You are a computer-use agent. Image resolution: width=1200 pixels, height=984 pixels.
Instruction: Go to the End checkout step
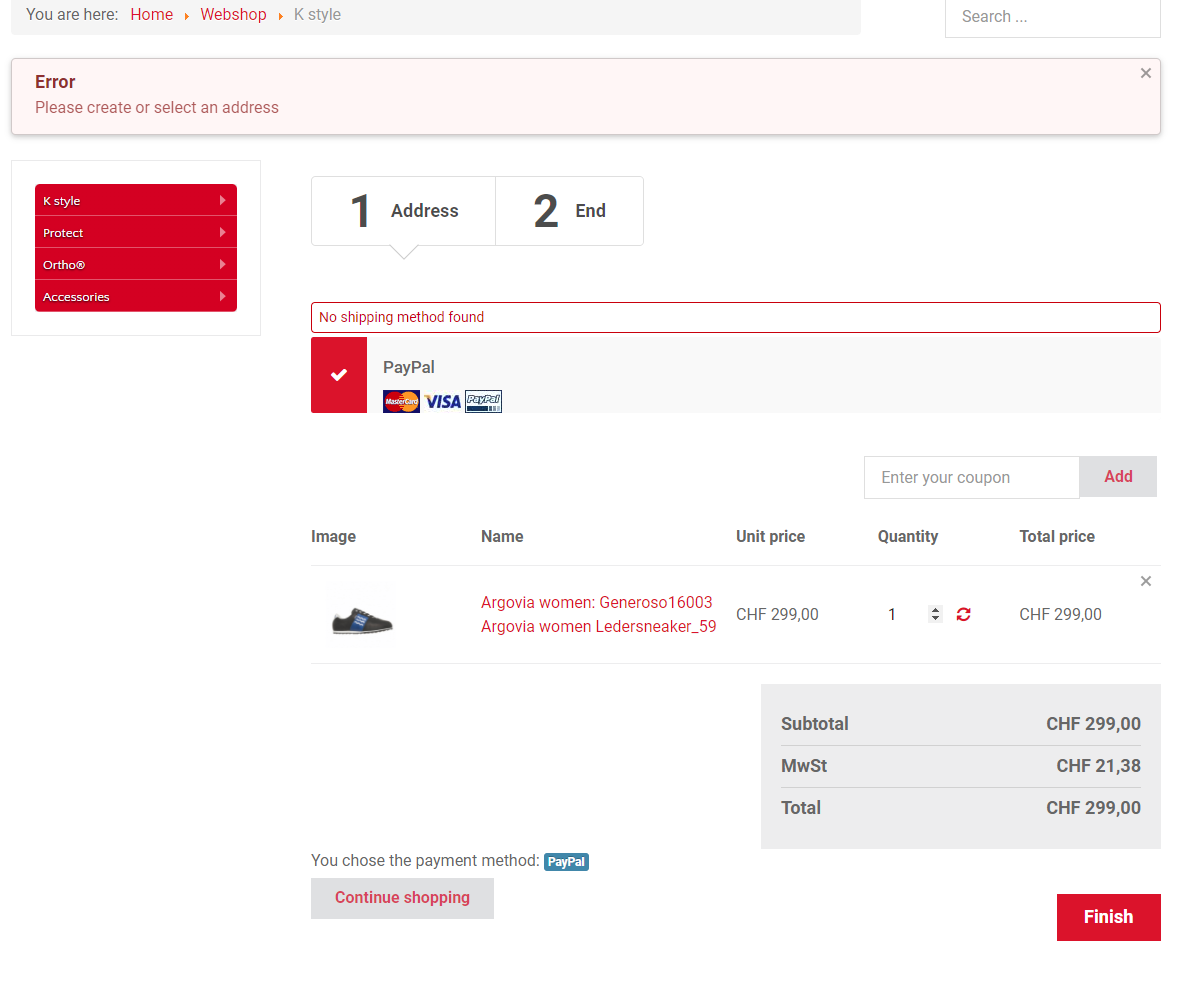[569, 211]
